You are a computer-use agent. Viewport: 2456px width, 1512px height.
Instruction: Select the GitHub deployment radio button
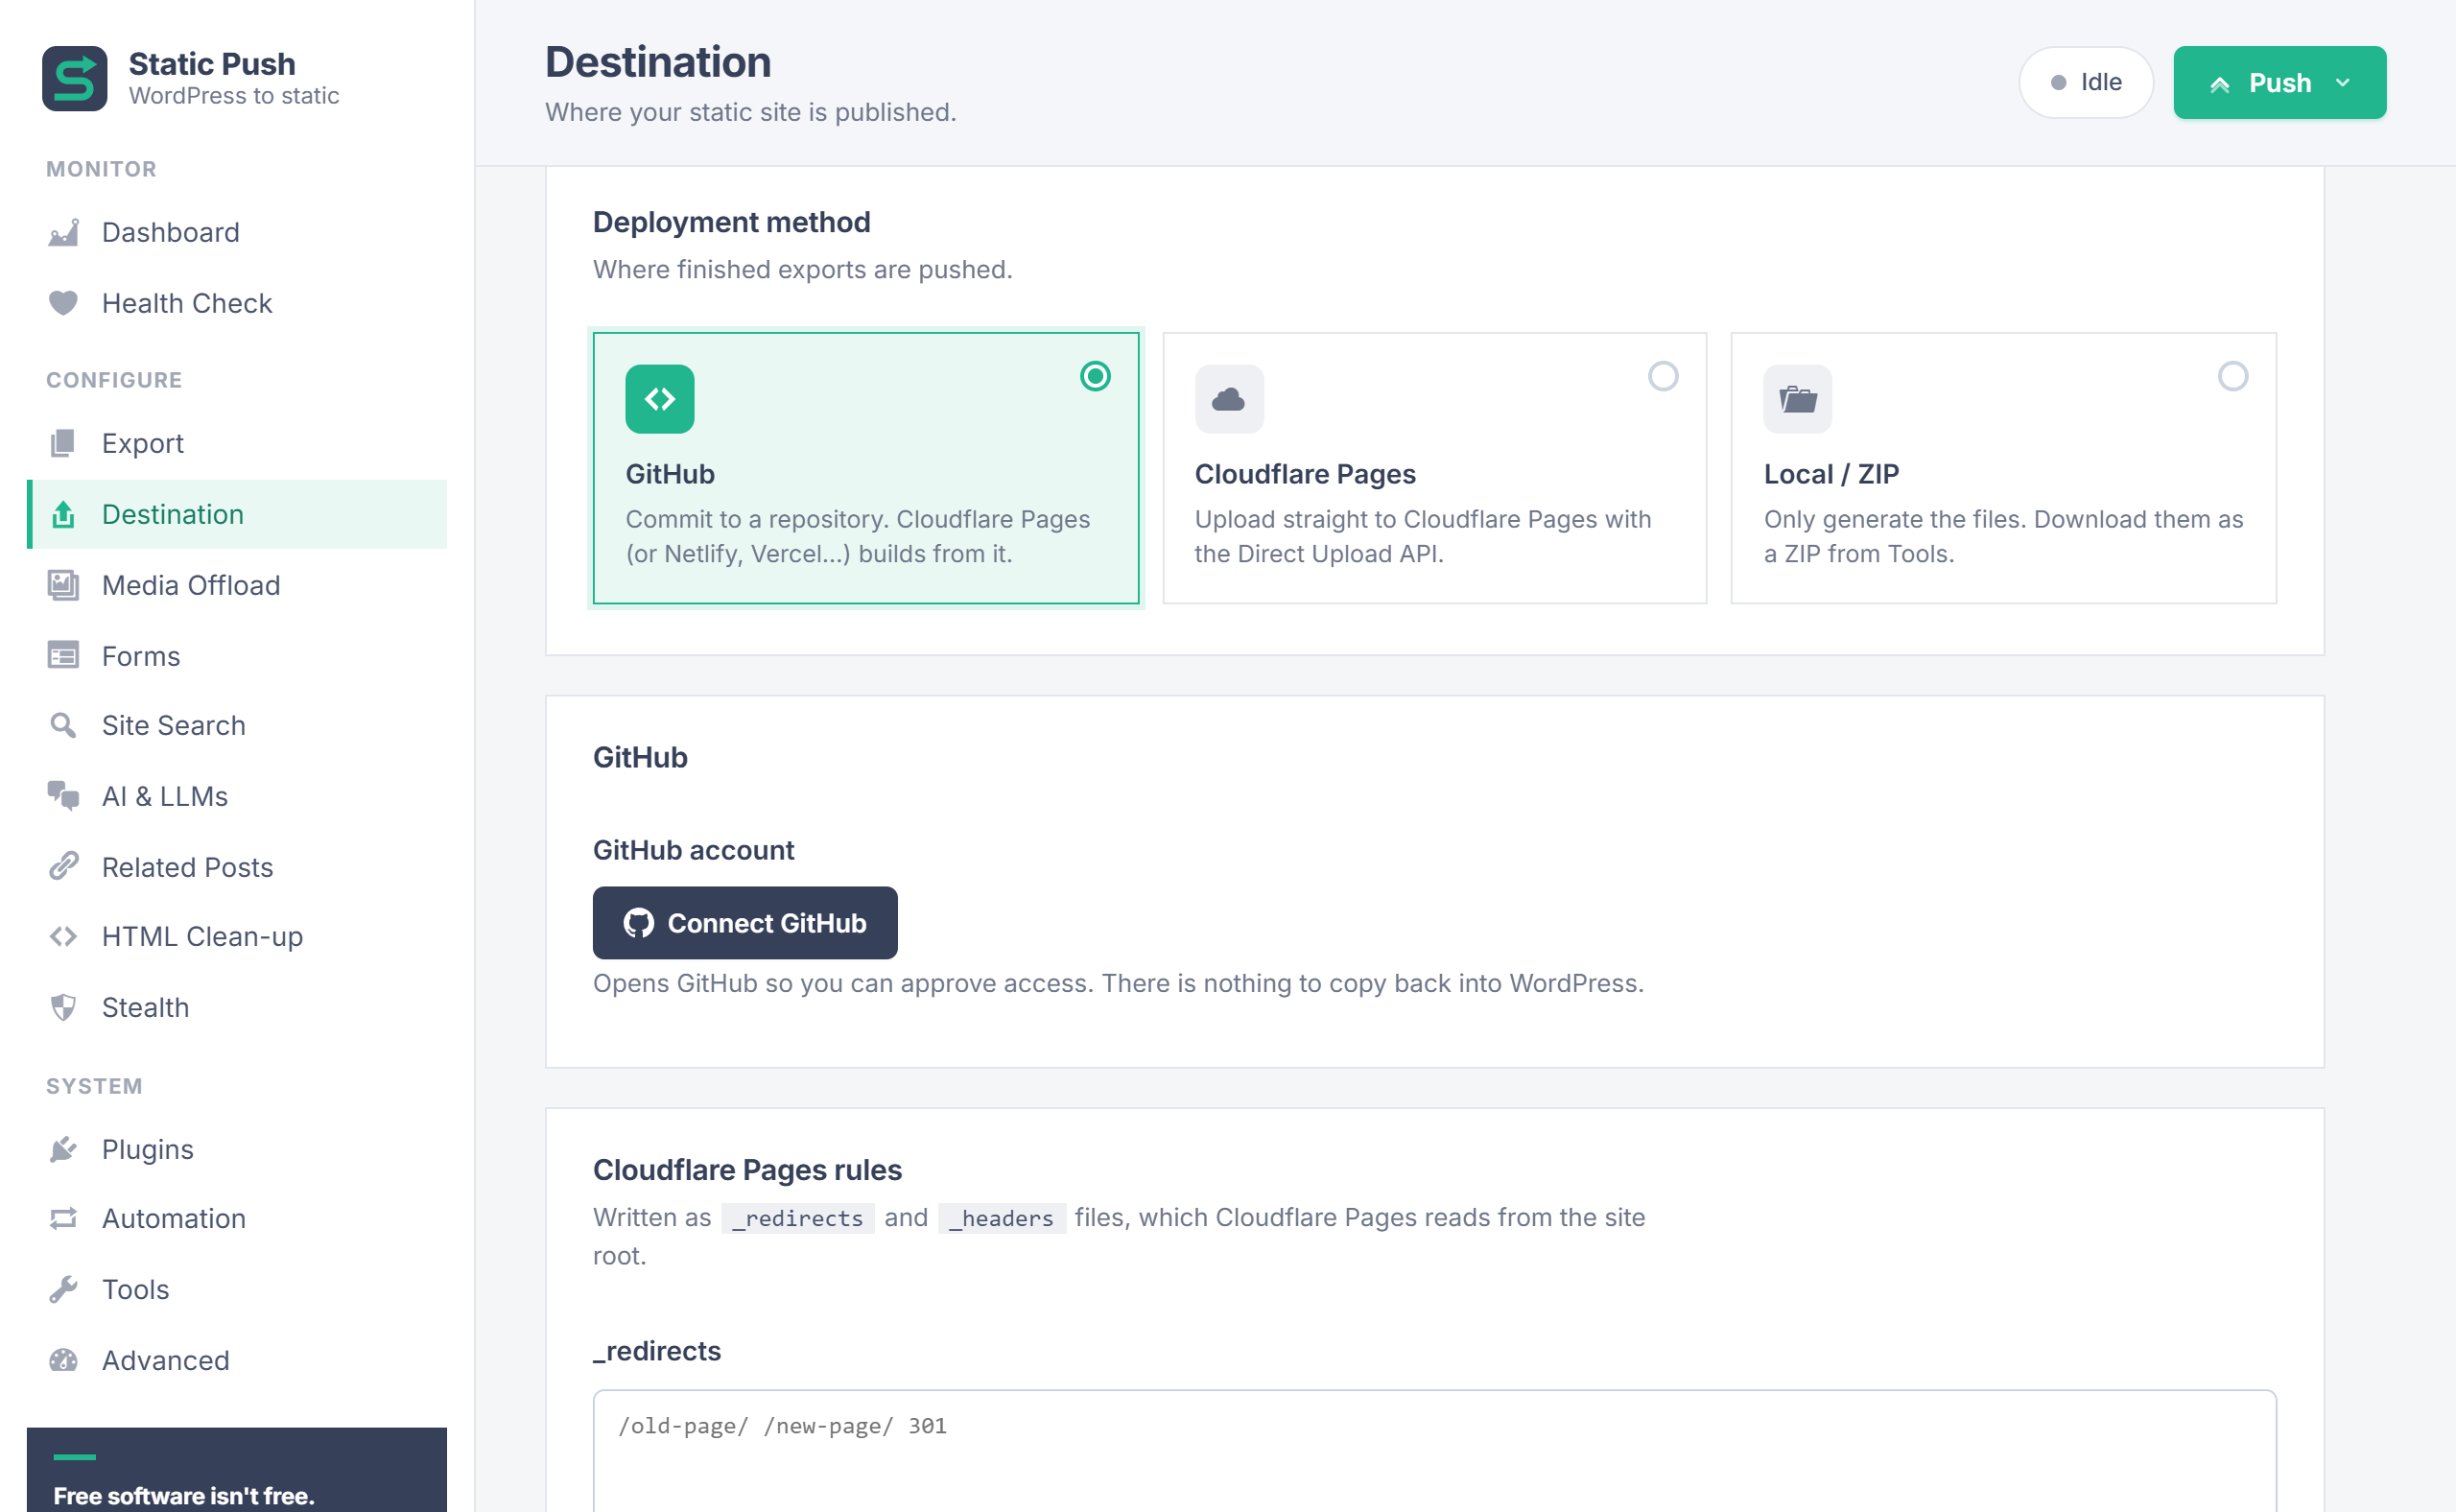pyautogui.click(x=1096, y=376)
